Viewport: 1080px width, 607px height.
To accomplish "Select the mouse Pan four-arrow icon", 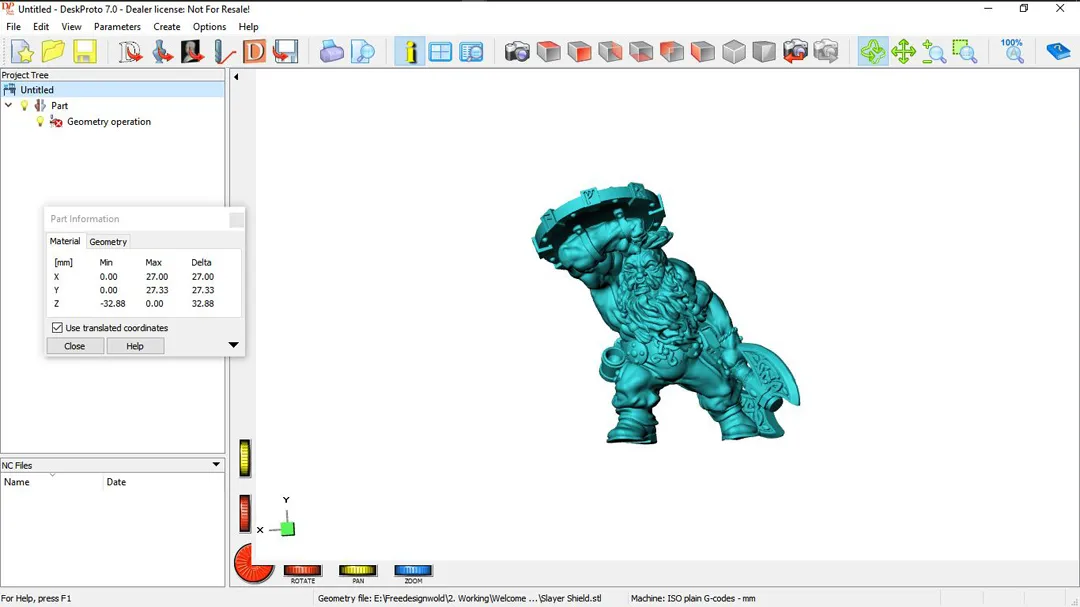I will [904, 52].
